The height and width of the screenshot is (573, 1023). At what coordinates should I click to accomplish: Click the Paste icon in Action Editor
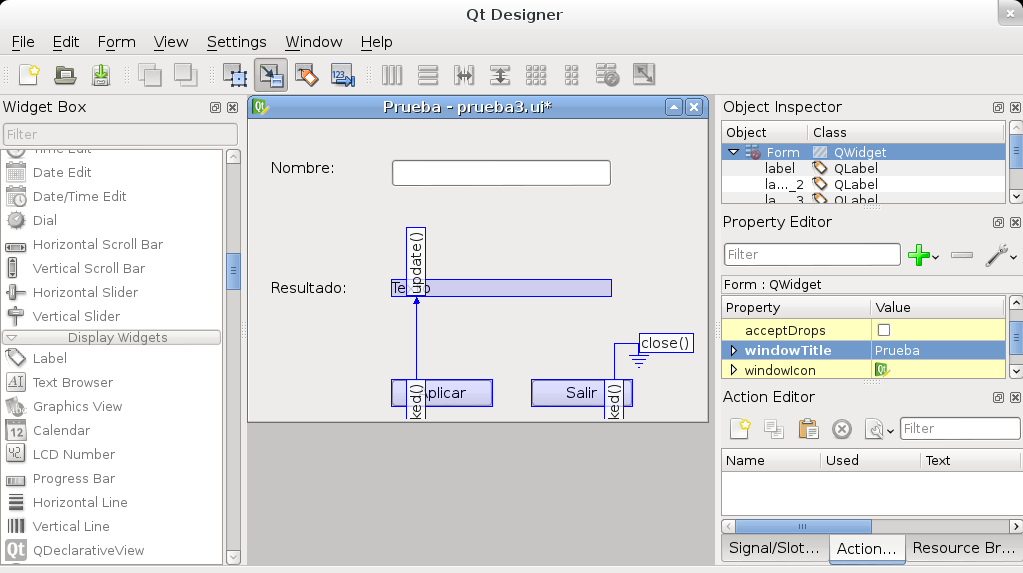(x=808, y=429)
